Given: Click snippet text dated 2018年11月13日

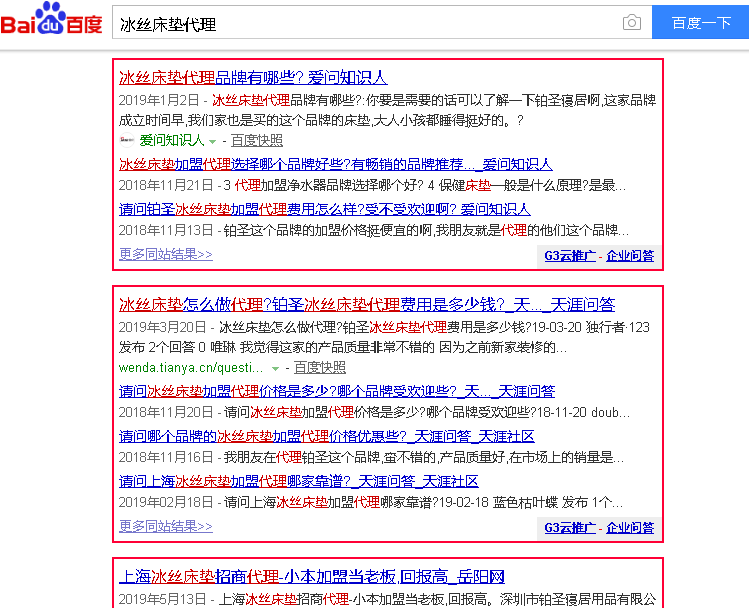Looking at the screenshot, I should (374, 231).
